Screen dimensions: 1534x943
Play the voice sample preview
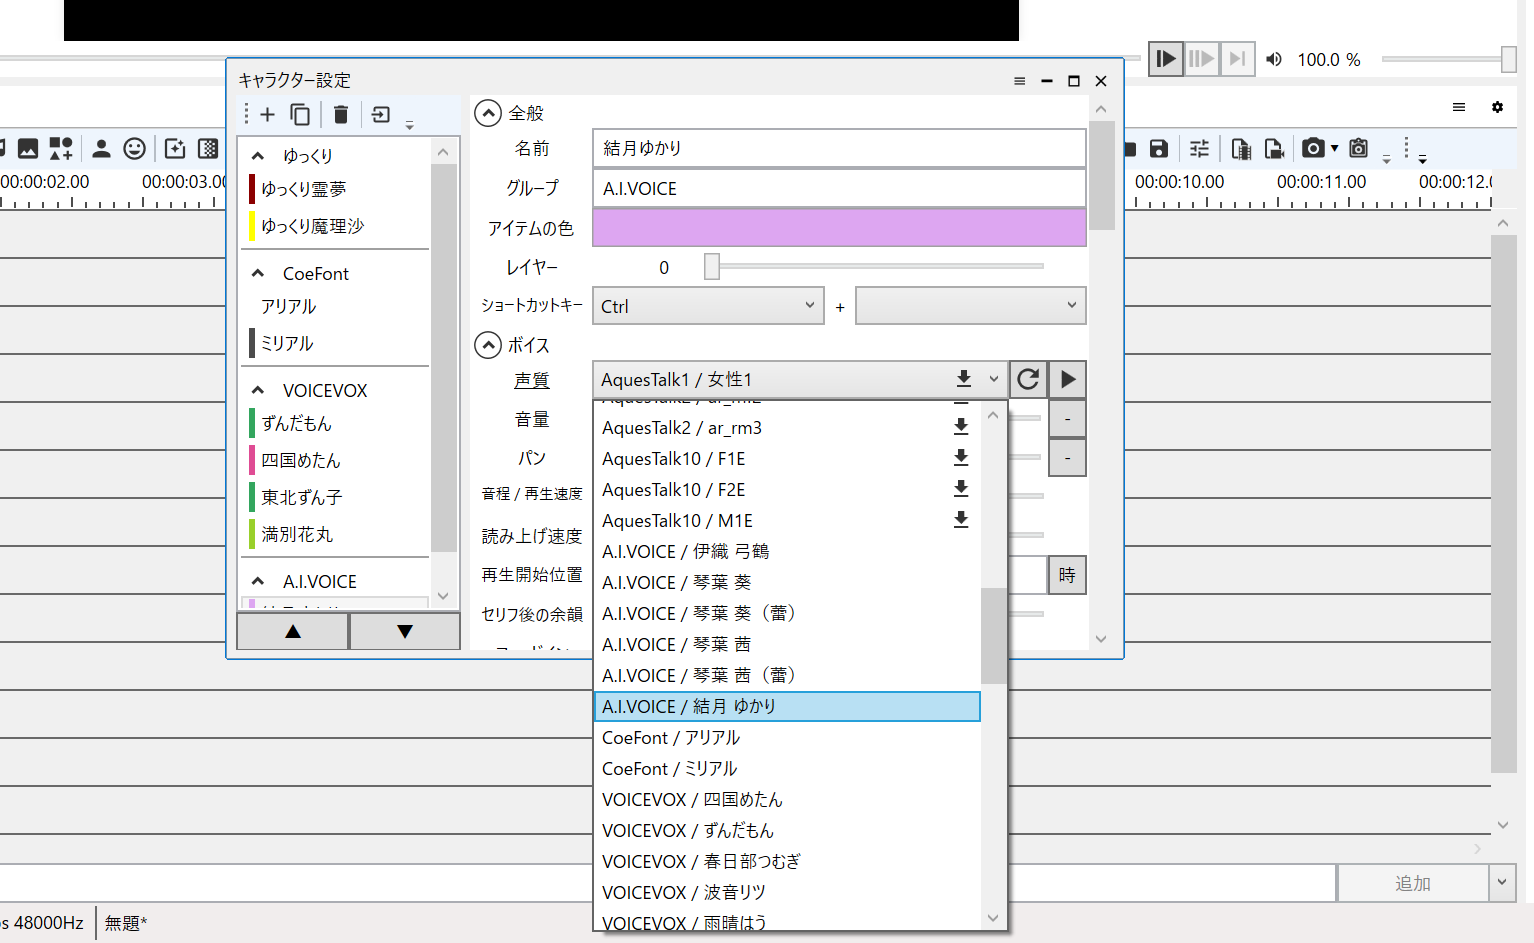tap(1068, 380)
